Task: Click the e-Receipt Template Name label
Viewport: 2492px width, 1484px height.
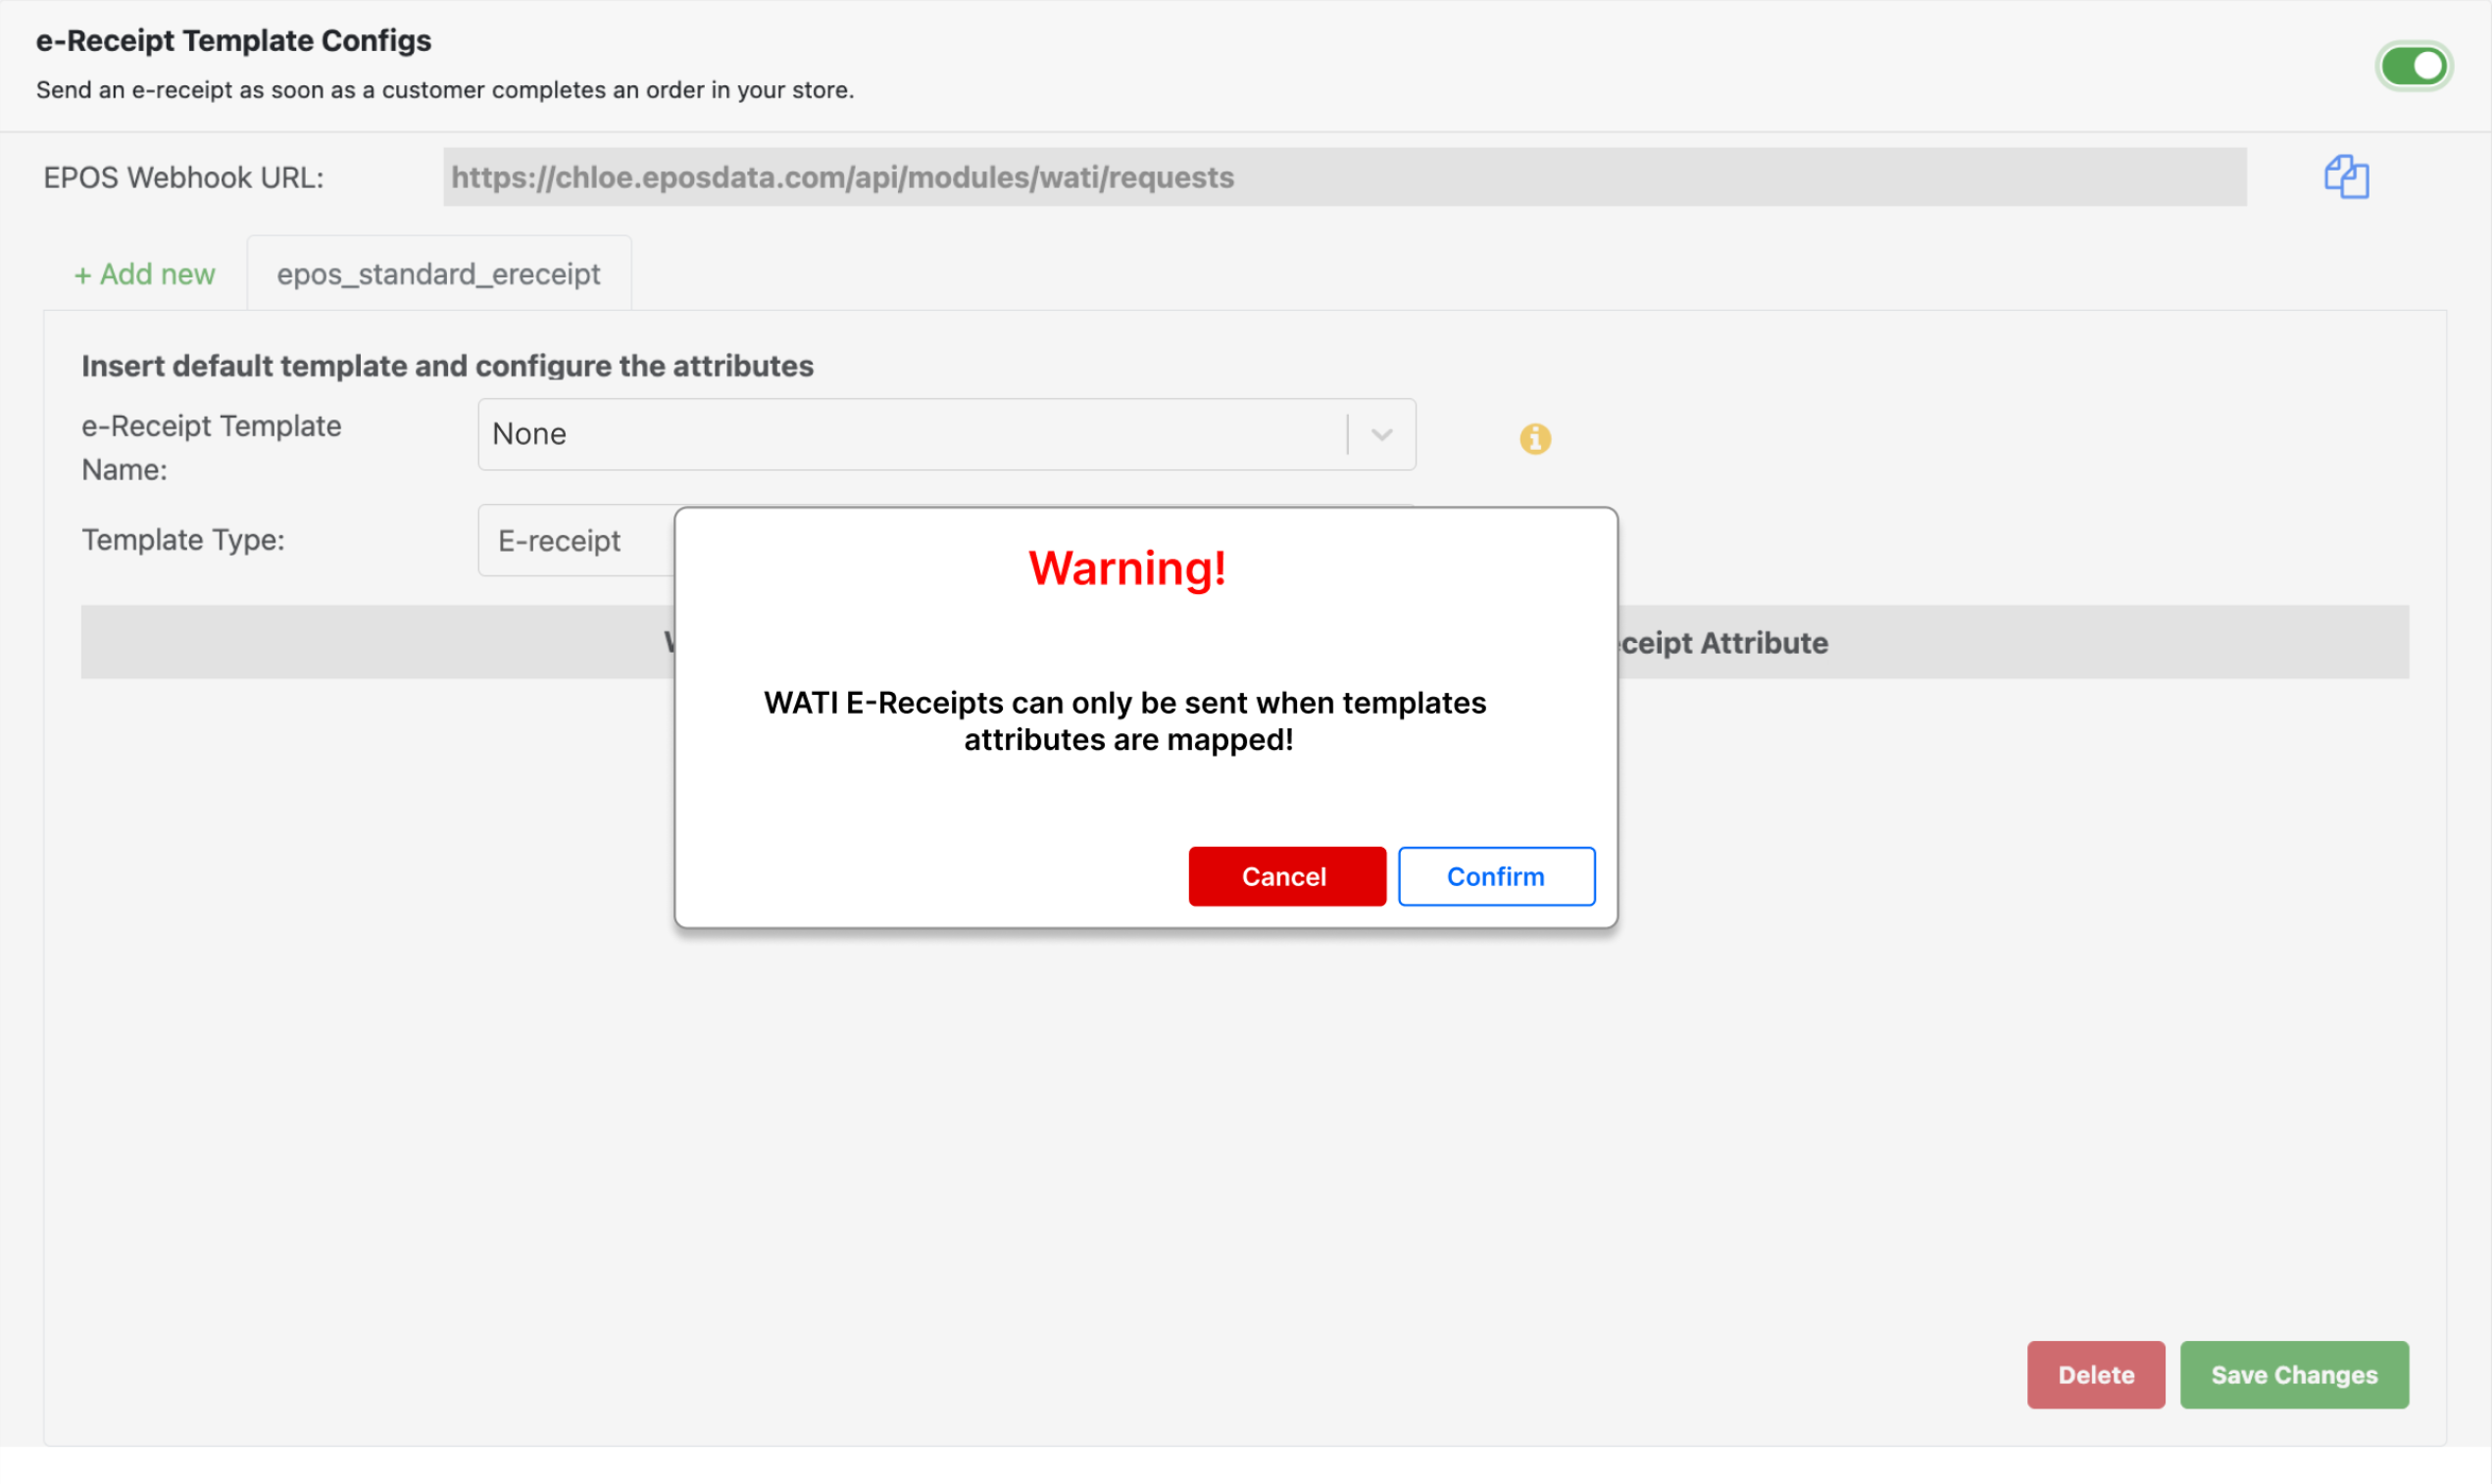Action: click(211, 448)
